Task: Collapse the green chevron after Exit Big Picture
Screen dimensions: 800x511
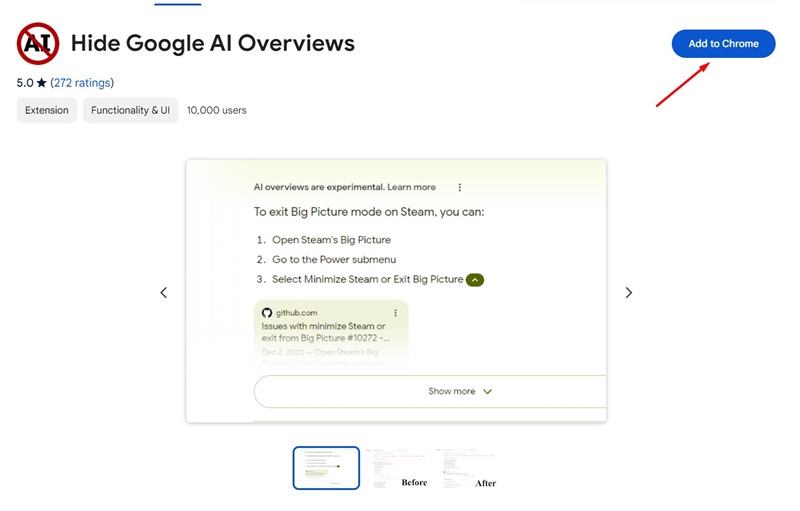Action: [474, 280]
